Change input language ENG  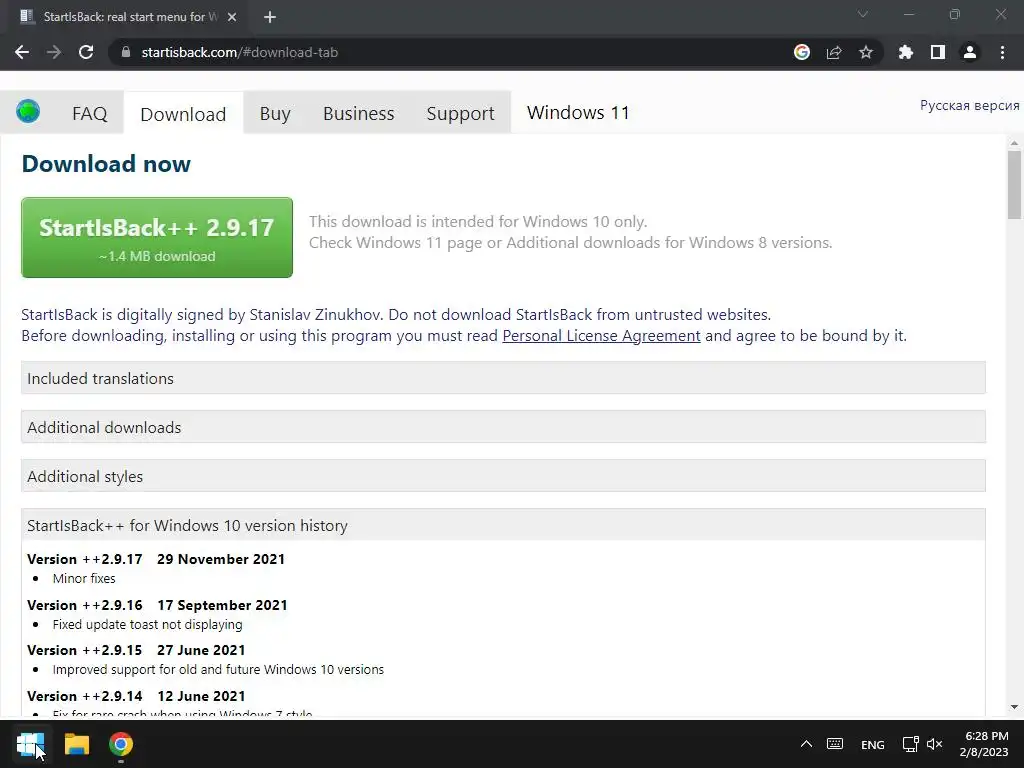click(x=872, y=744)
